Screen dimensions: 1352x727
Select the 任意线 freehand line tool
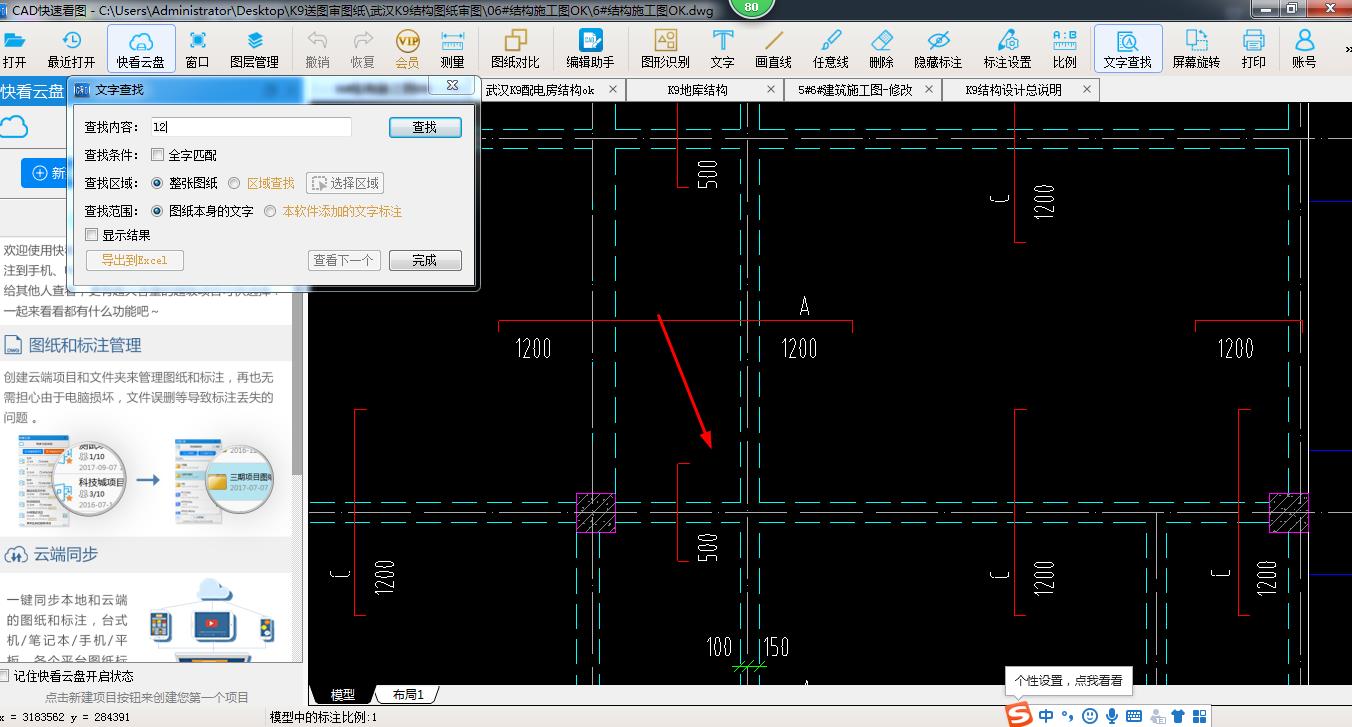tap(831, 49)
